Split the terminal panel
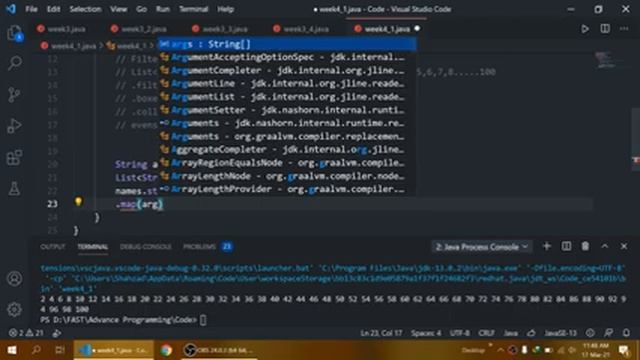640x360 pixels. [x=566, y=247]
